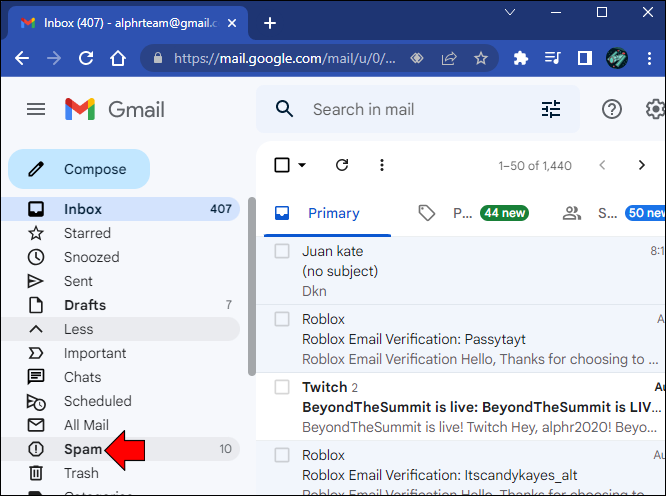This screenshot has height=496, width=666.
Task: Open the tab search chevron in title bar
Action: [510, 12]
